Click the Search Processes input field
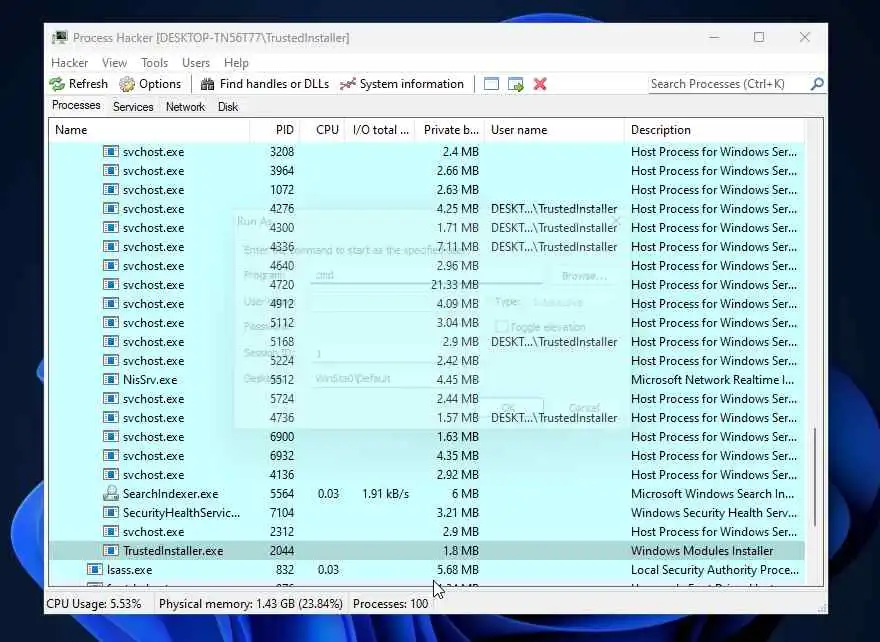This screenshot has width=880, height=642. pyautogui.click(x=728, y=84)
